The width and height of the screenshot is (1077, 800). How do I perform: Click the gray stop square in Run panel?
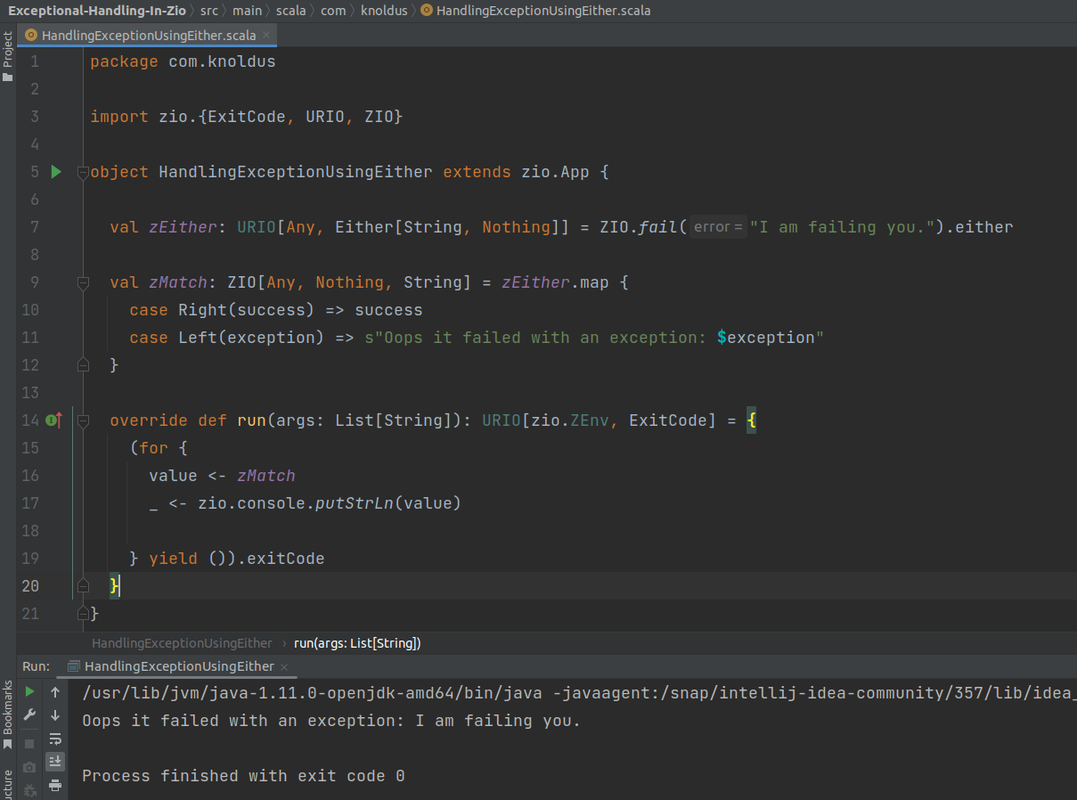[30, 744]
